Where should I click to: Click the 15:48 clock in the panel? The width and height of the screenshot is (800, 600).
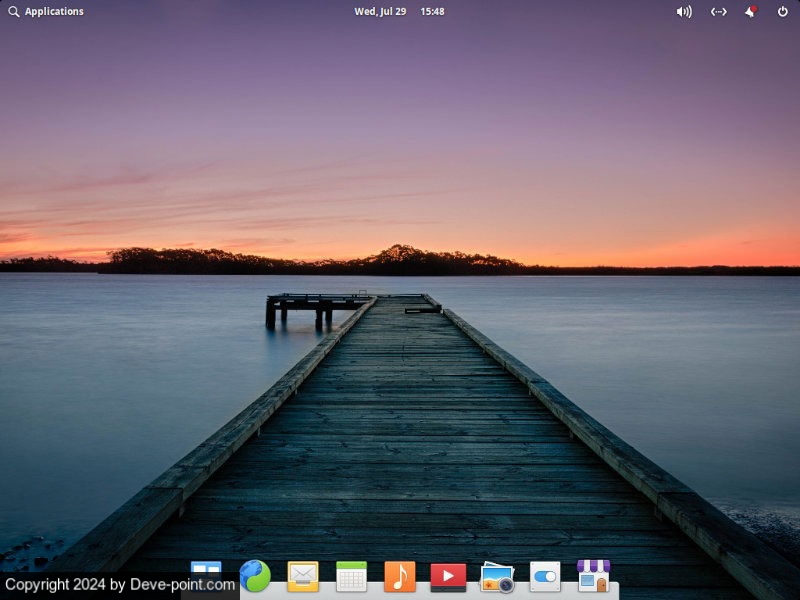(432, 12)
